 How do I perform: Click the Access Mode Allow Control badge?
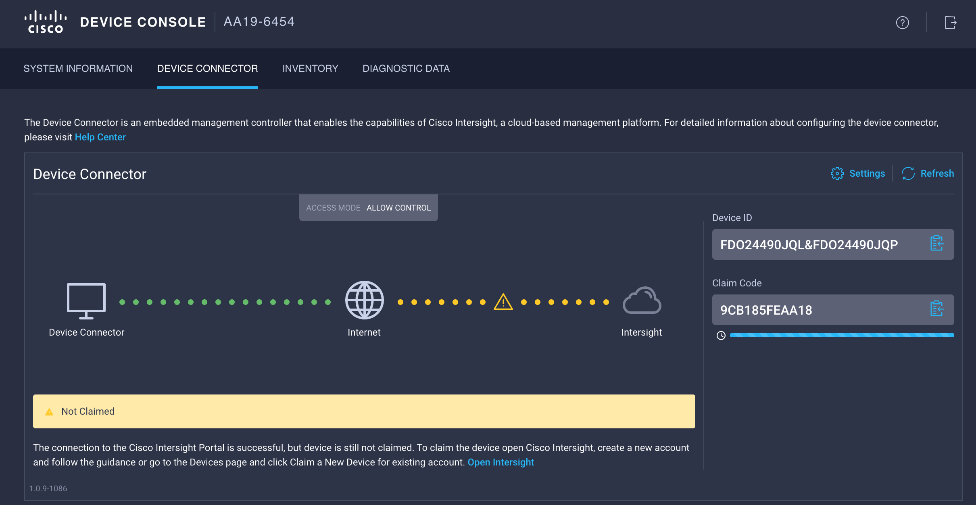(x=368, y=208)
